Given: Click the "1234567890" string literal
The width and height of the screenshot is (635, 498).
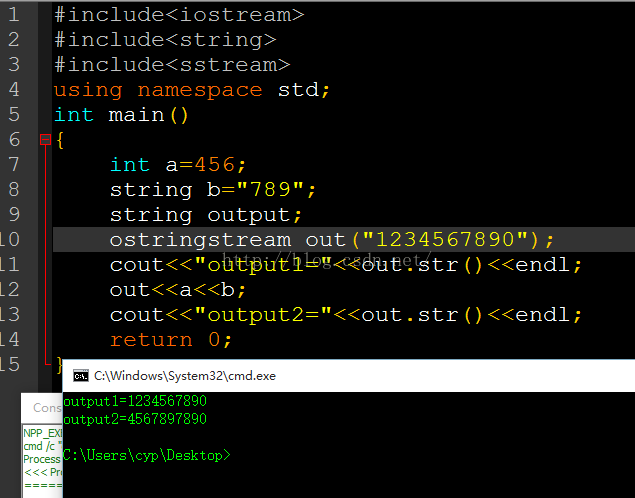Looking at the screenshot, I should (445, 240).
